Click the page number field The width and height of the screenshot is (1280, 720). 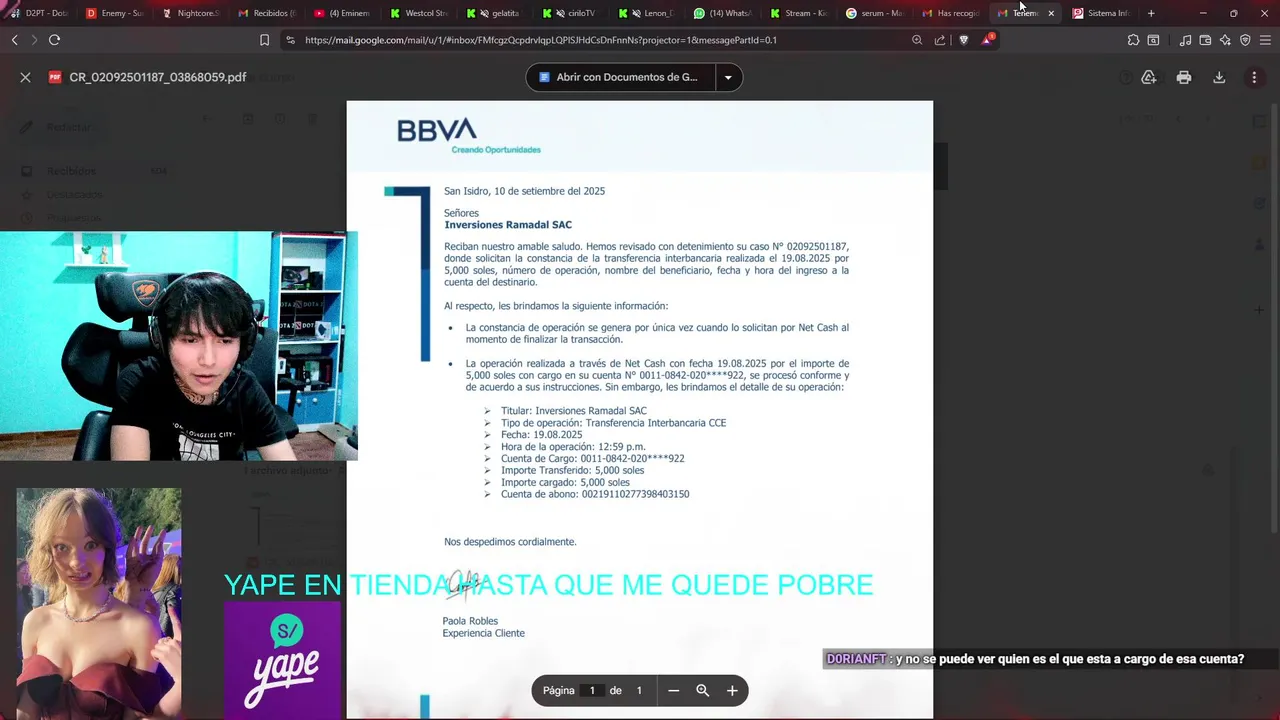coord(592,690)
